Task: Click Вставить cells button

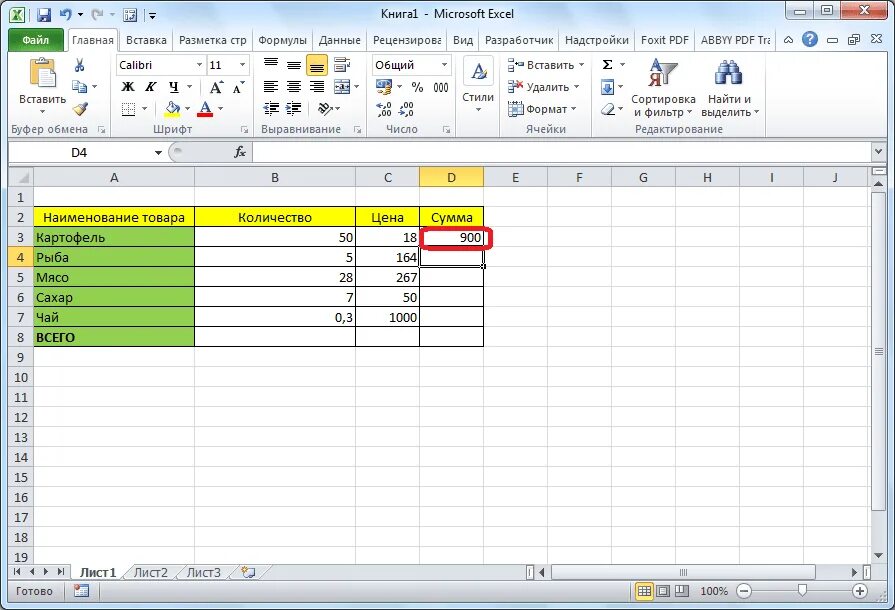Action: [x=546, y=65]
